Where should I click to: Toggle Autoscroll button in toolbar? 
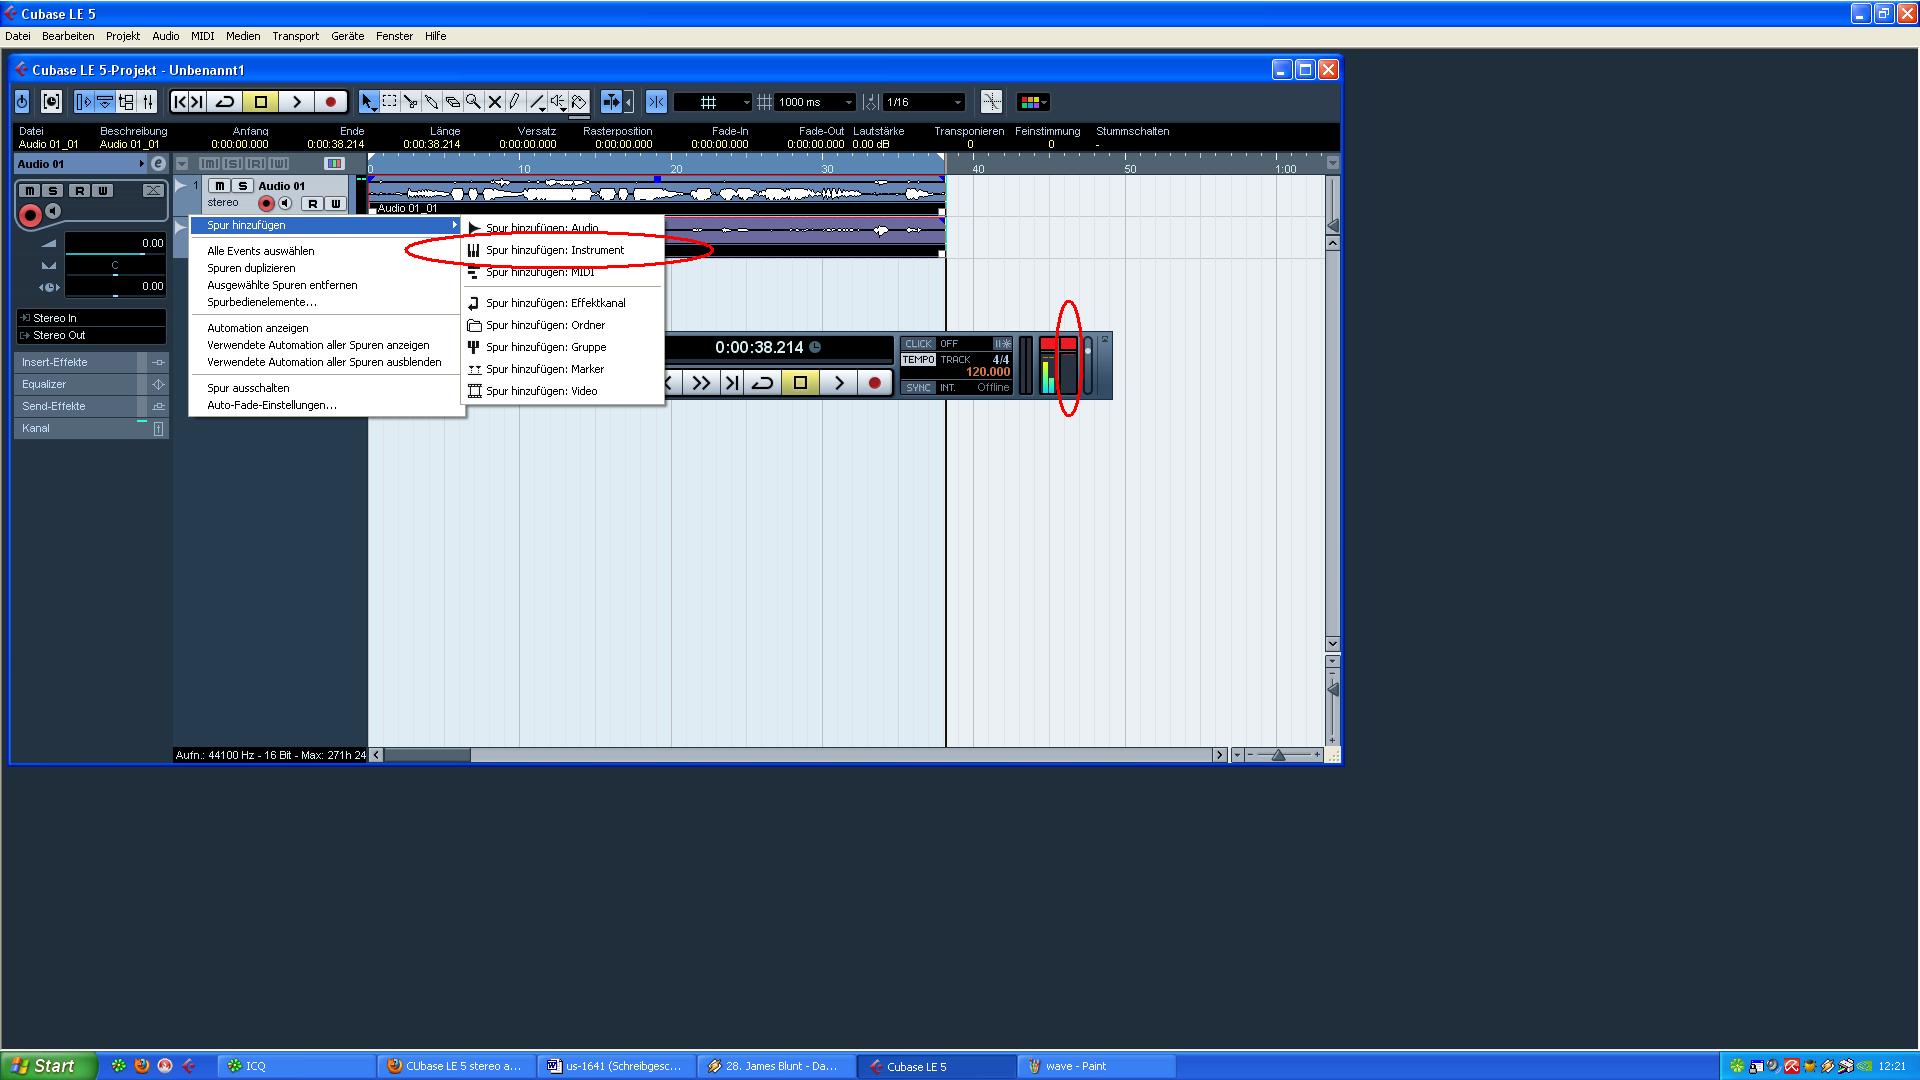[x=611, y=102]
